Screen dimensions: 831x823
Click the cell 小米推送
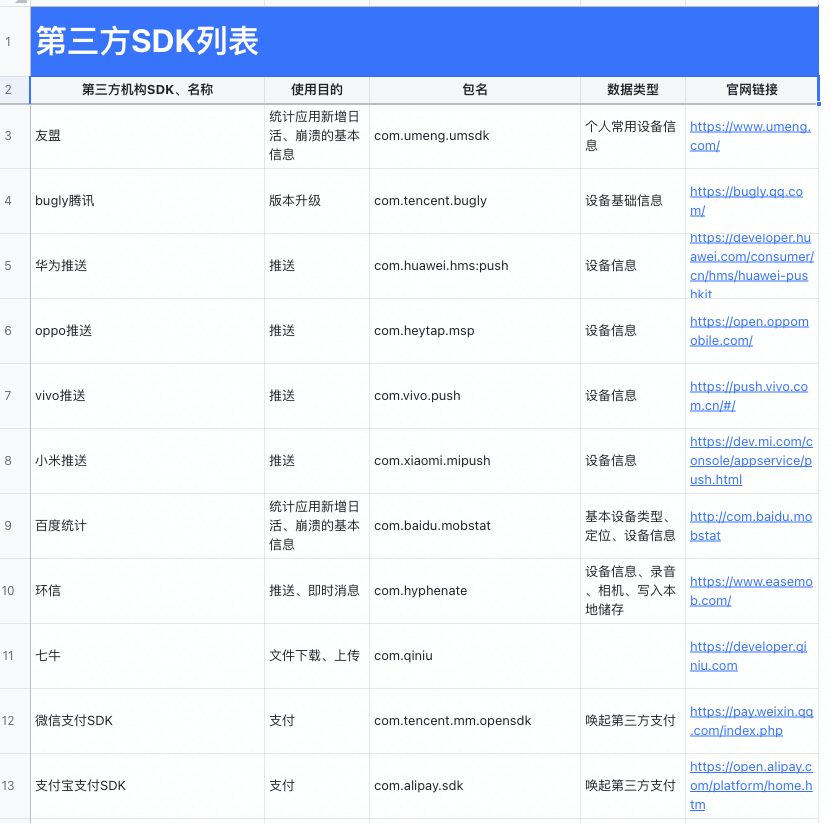click(x=147, y=461)
